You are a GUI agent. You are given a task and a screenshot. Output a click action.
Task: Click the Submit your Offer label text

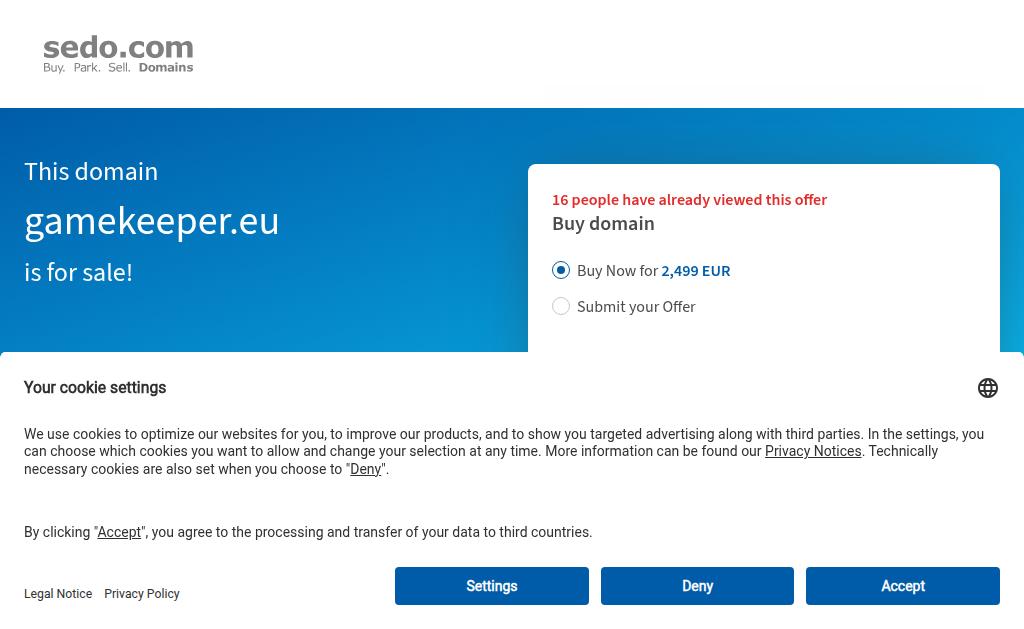pyautogui.click(x=636, y=307)
